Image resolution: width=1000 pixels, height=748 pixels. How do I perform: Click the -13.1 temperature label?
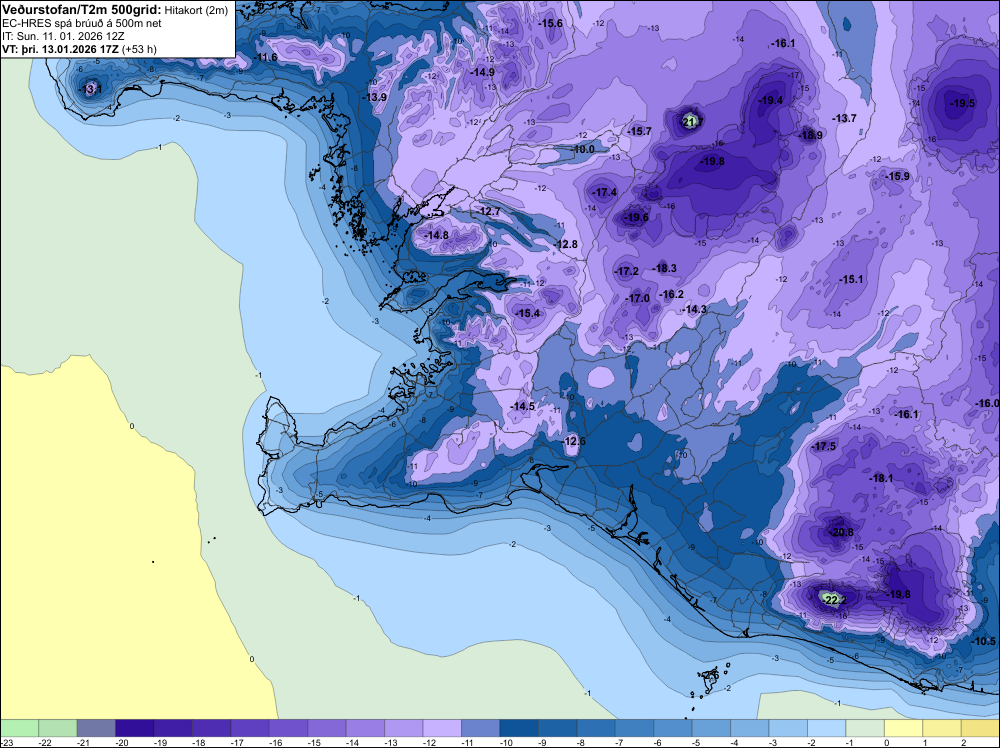pos(91,89)
